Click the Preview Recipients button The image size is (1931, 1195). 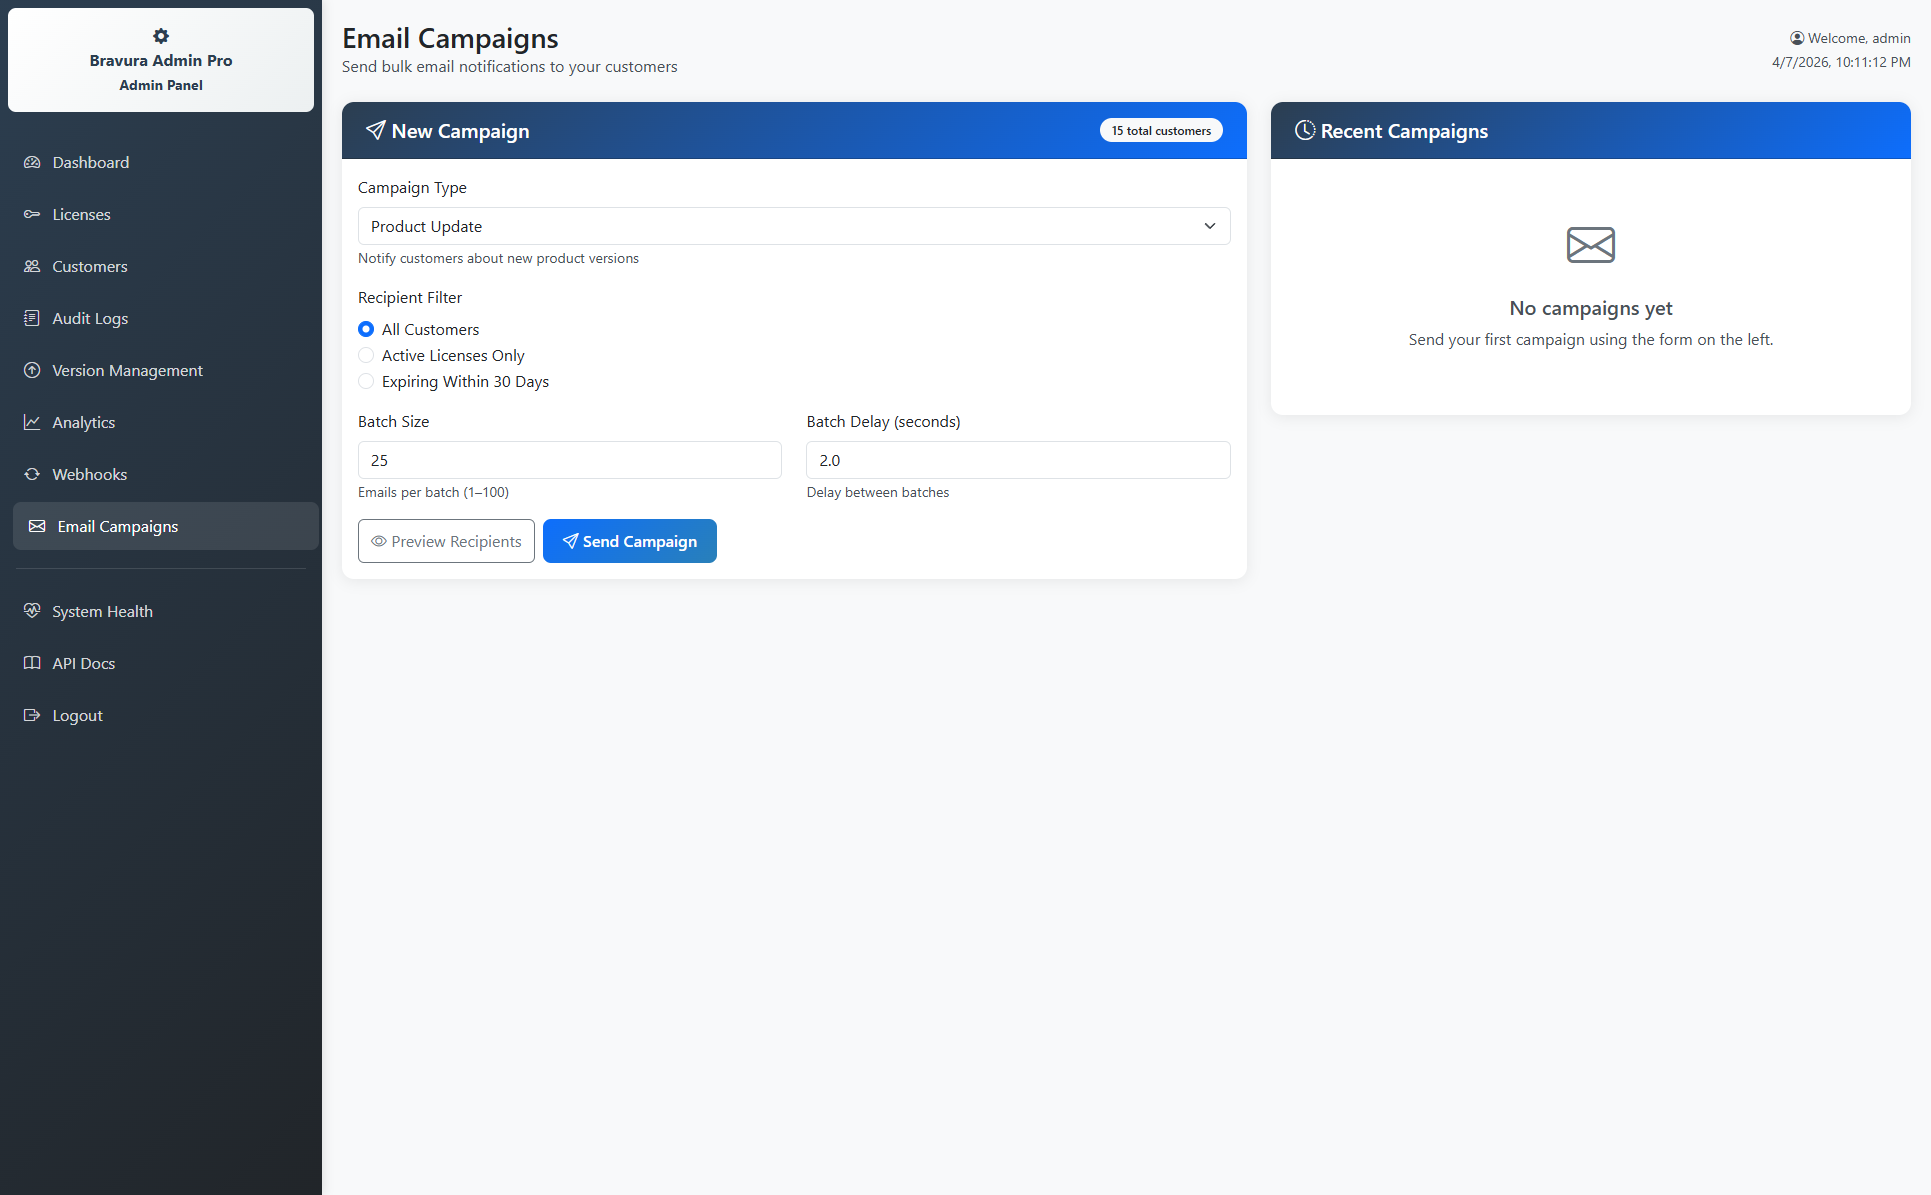tap(446, 541)
